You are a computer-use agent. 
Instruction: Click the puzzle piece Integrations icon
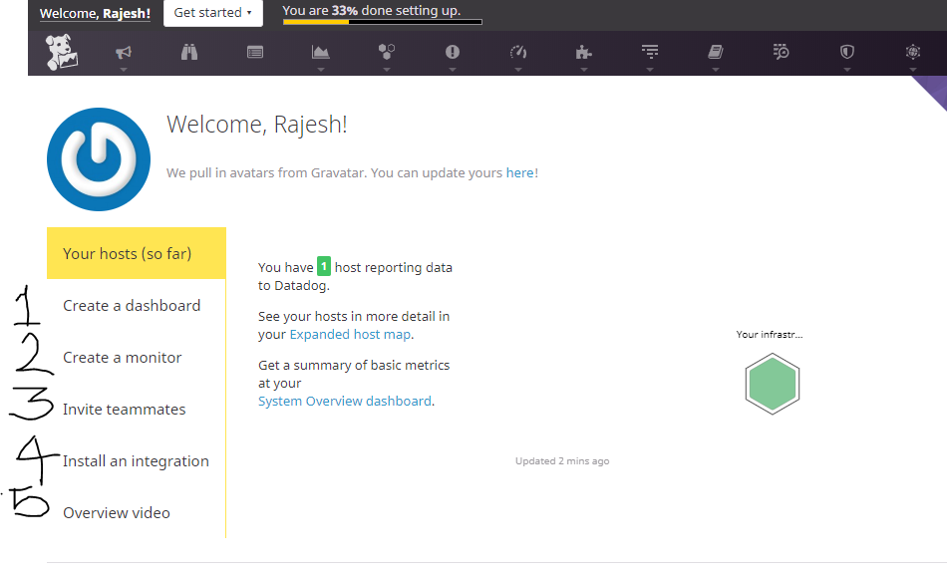coord(584,53)
